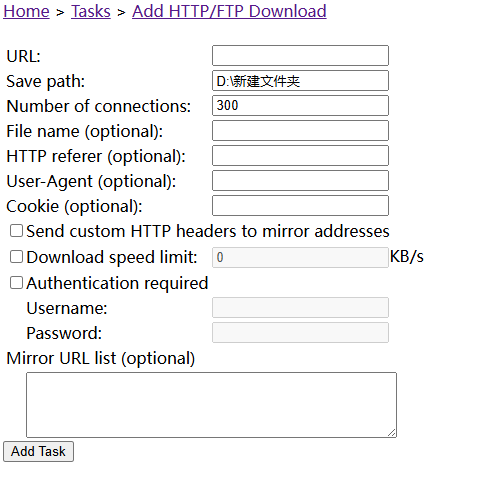490x483 pixels.
Task: Grab the textarea resize handle corner
Action: pyautogui.click(x=392, y=433)
